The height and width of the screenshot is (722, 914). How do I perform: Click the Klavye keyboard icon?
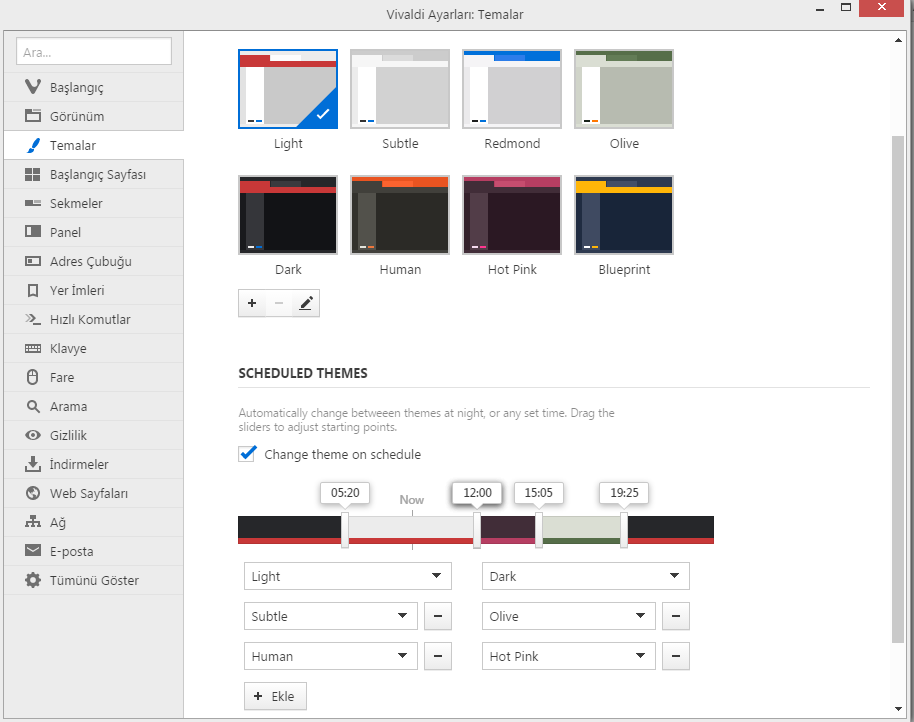(33, 348)
